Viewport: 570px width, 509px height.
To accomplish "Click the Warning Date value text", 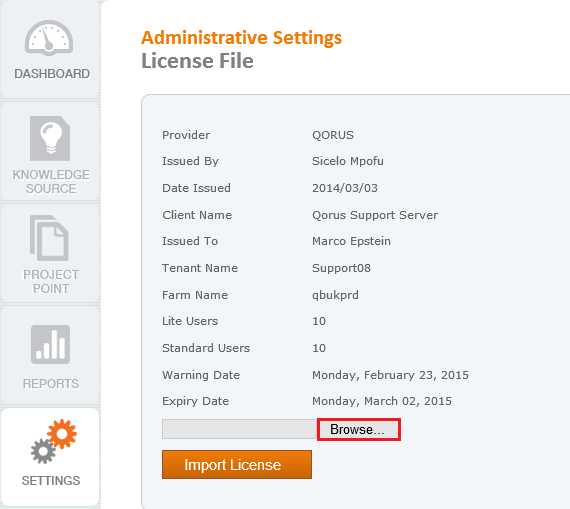I will click(390, 375).
